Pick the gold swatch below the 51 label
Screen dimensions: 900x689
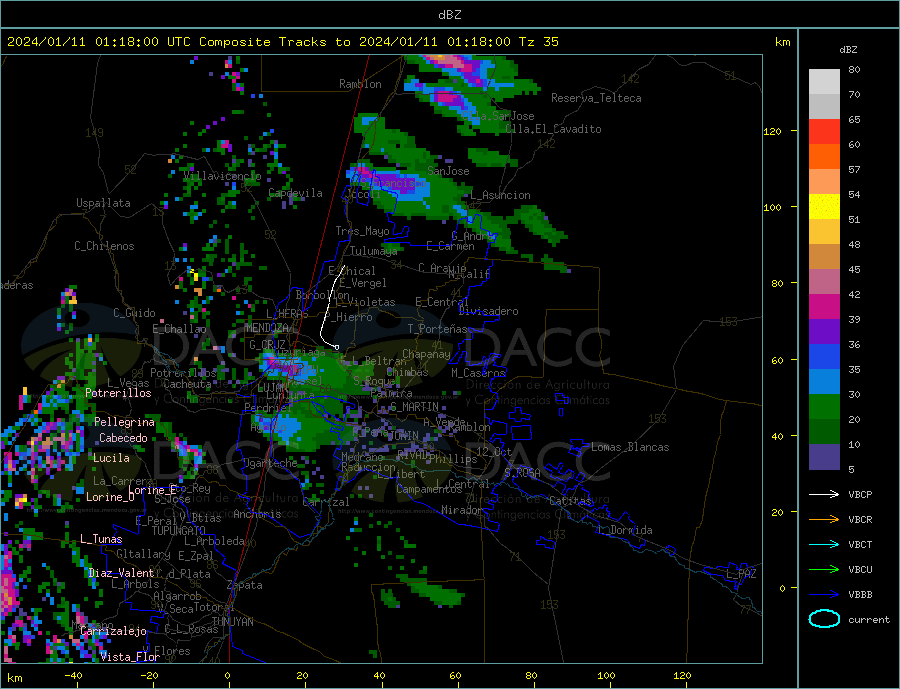click(824, 232)
